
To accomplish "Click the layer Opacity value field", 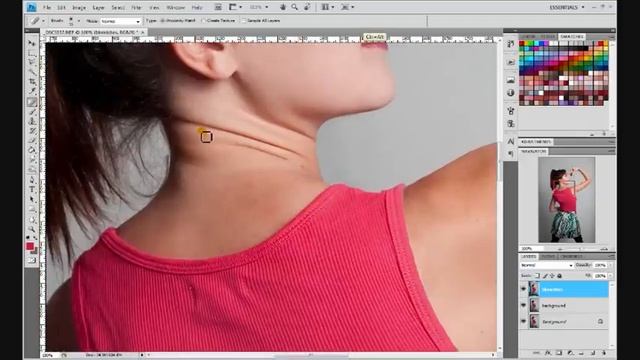I will point(600,265).
